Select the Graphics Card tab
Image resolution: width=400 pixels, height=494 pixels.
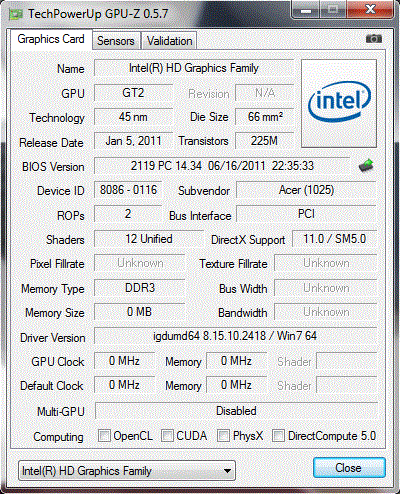tap(51, 39)
